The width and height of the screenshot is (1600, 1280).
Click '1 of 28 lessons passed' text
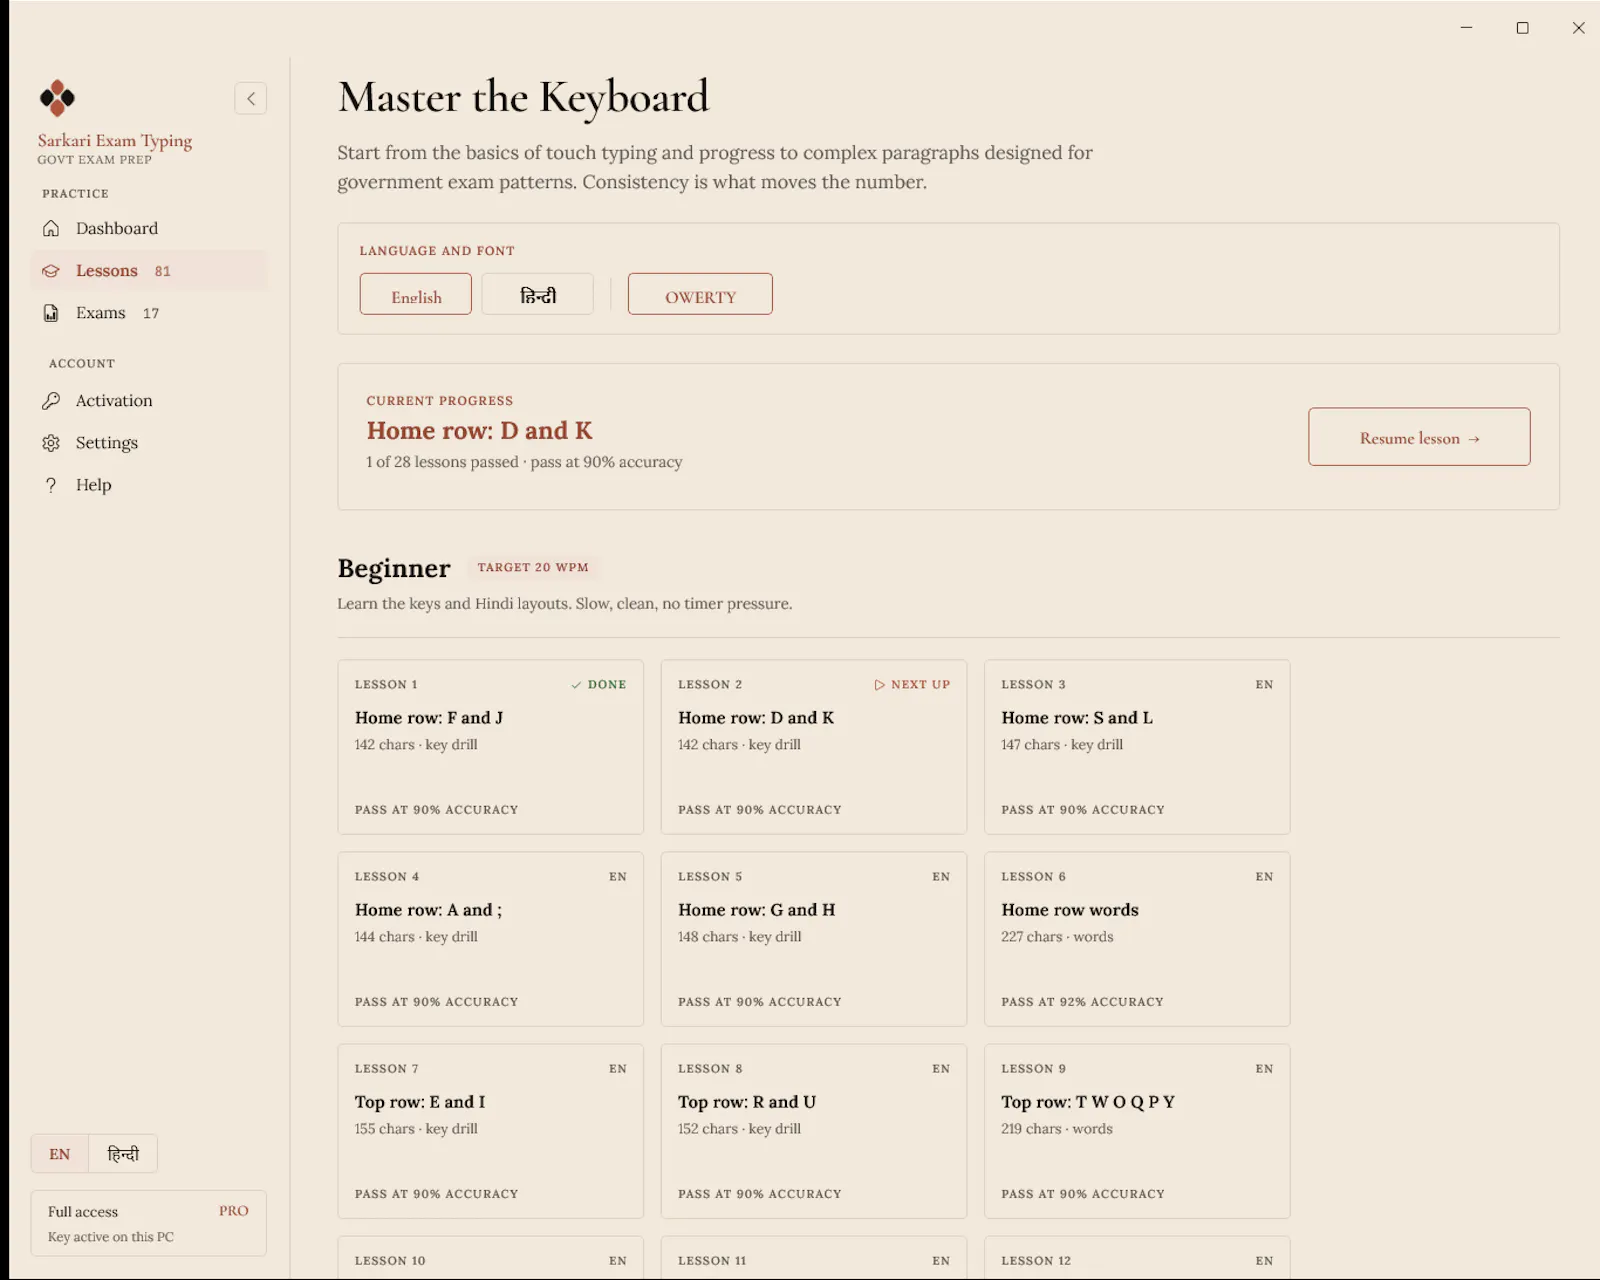442,462
